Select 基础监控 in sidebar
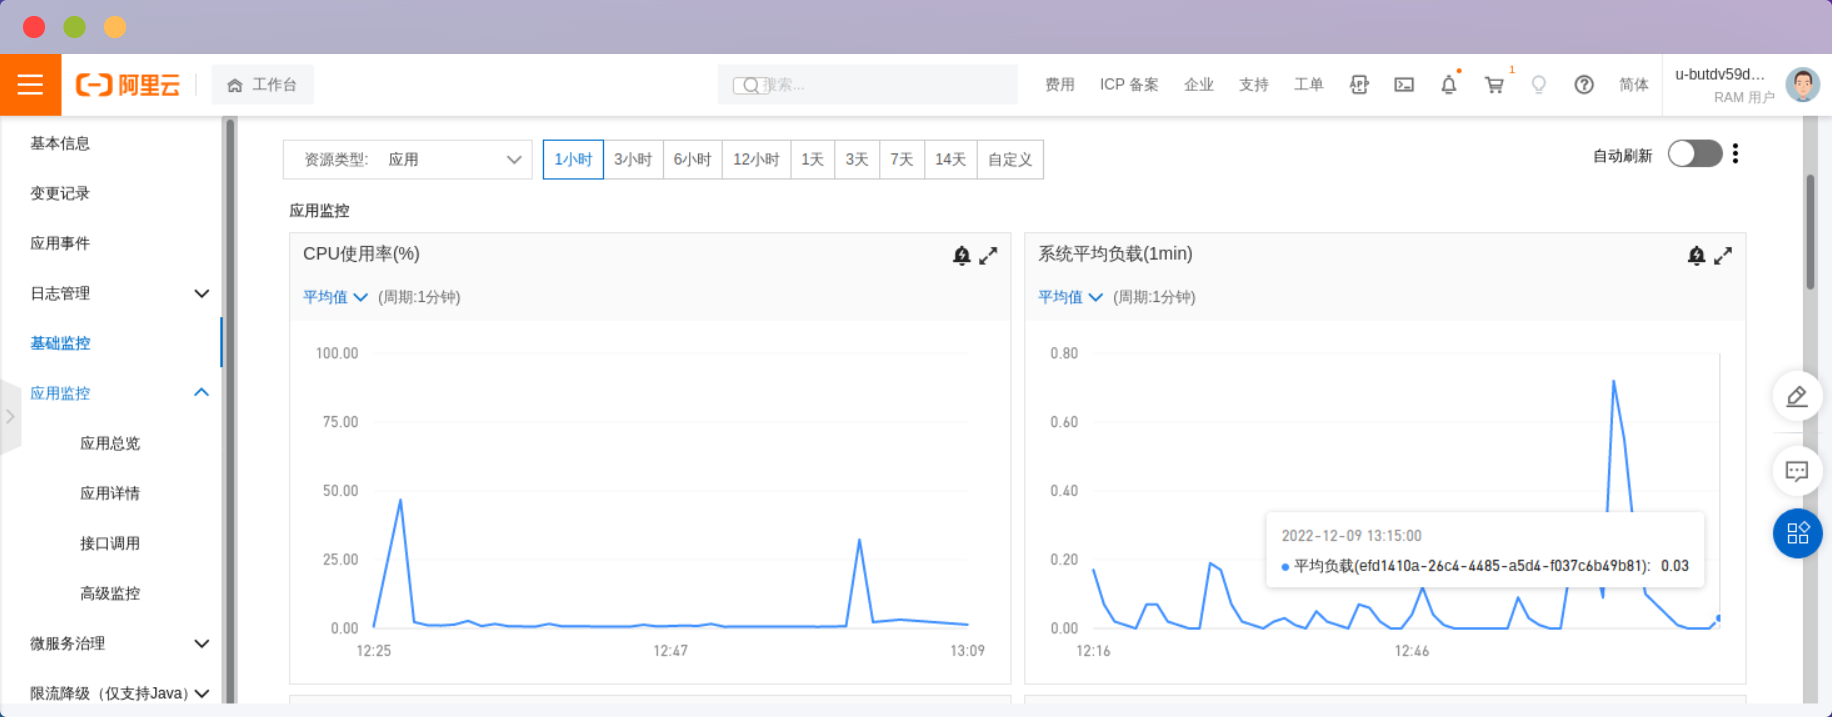The width and height of the screenshot is (1832, 717). click(x=60, y=343)
